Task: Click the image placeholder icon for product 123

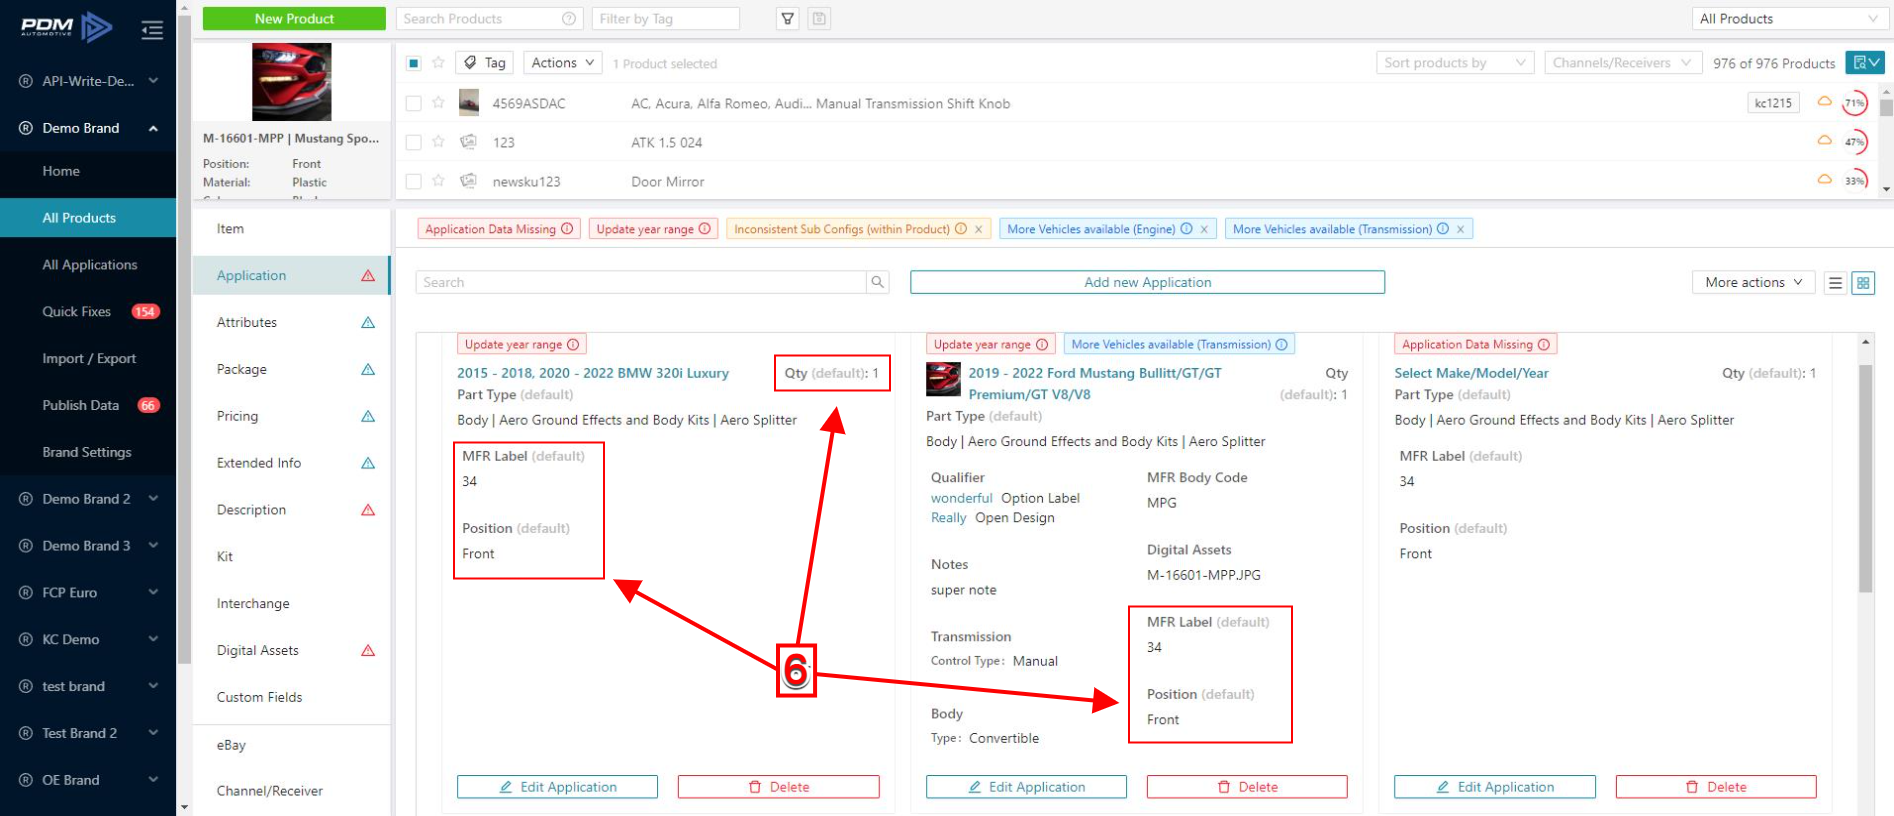Action: click(468, 142)
